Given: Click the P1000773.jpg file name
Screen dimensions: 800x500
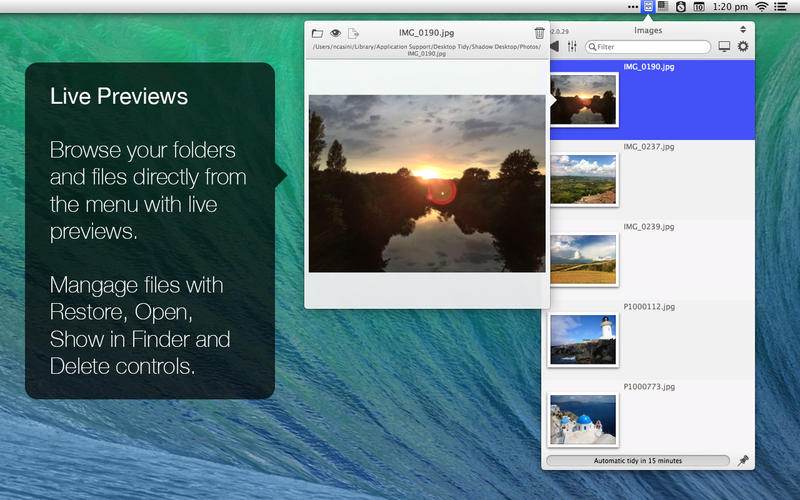Looking at the screenshot, I should click(649, 387).
